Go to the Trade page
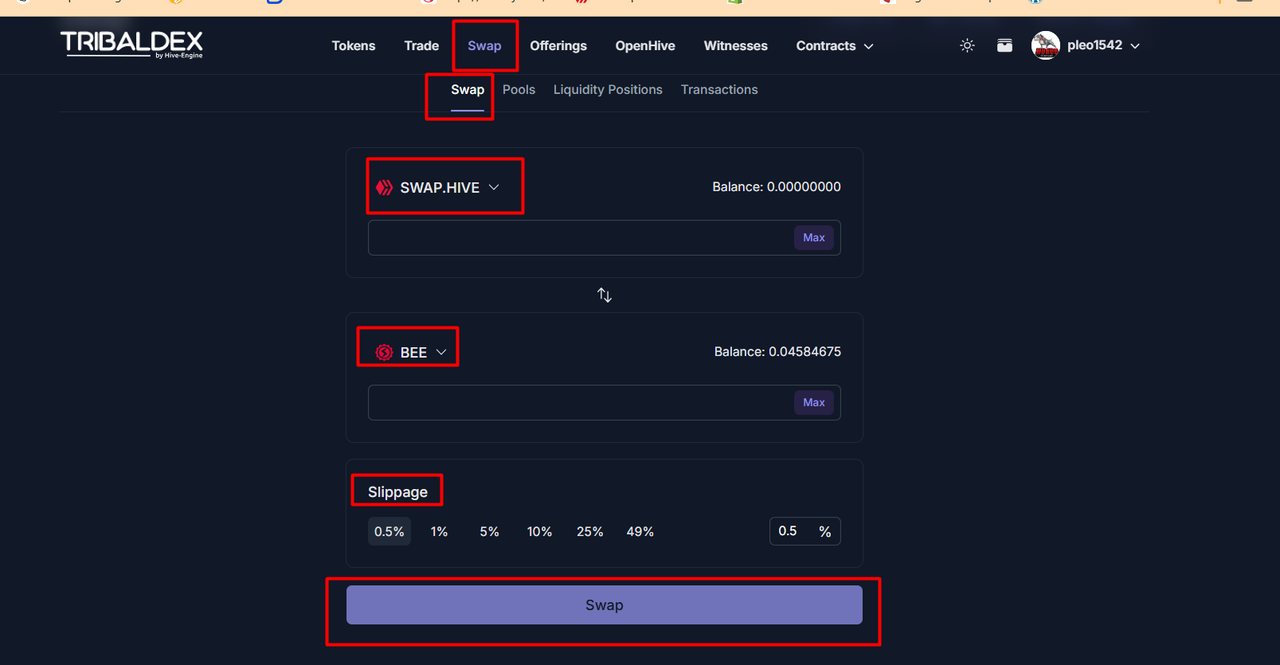Screen dimensions: 1280x665 [422, 46]
